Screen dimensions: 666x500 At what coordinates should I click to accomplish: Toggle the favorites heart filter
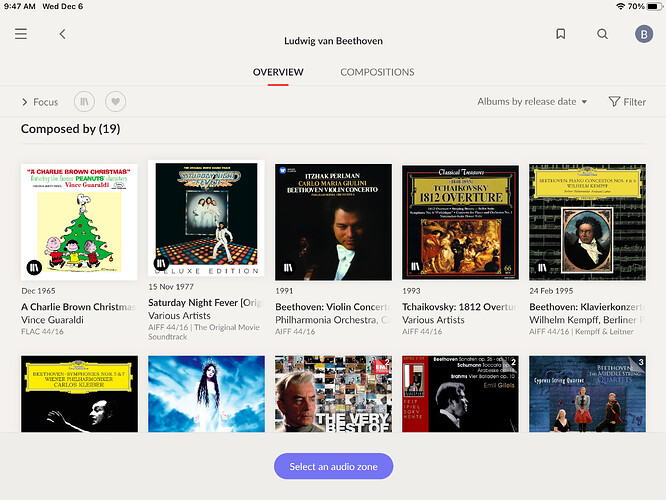point(116,102)
